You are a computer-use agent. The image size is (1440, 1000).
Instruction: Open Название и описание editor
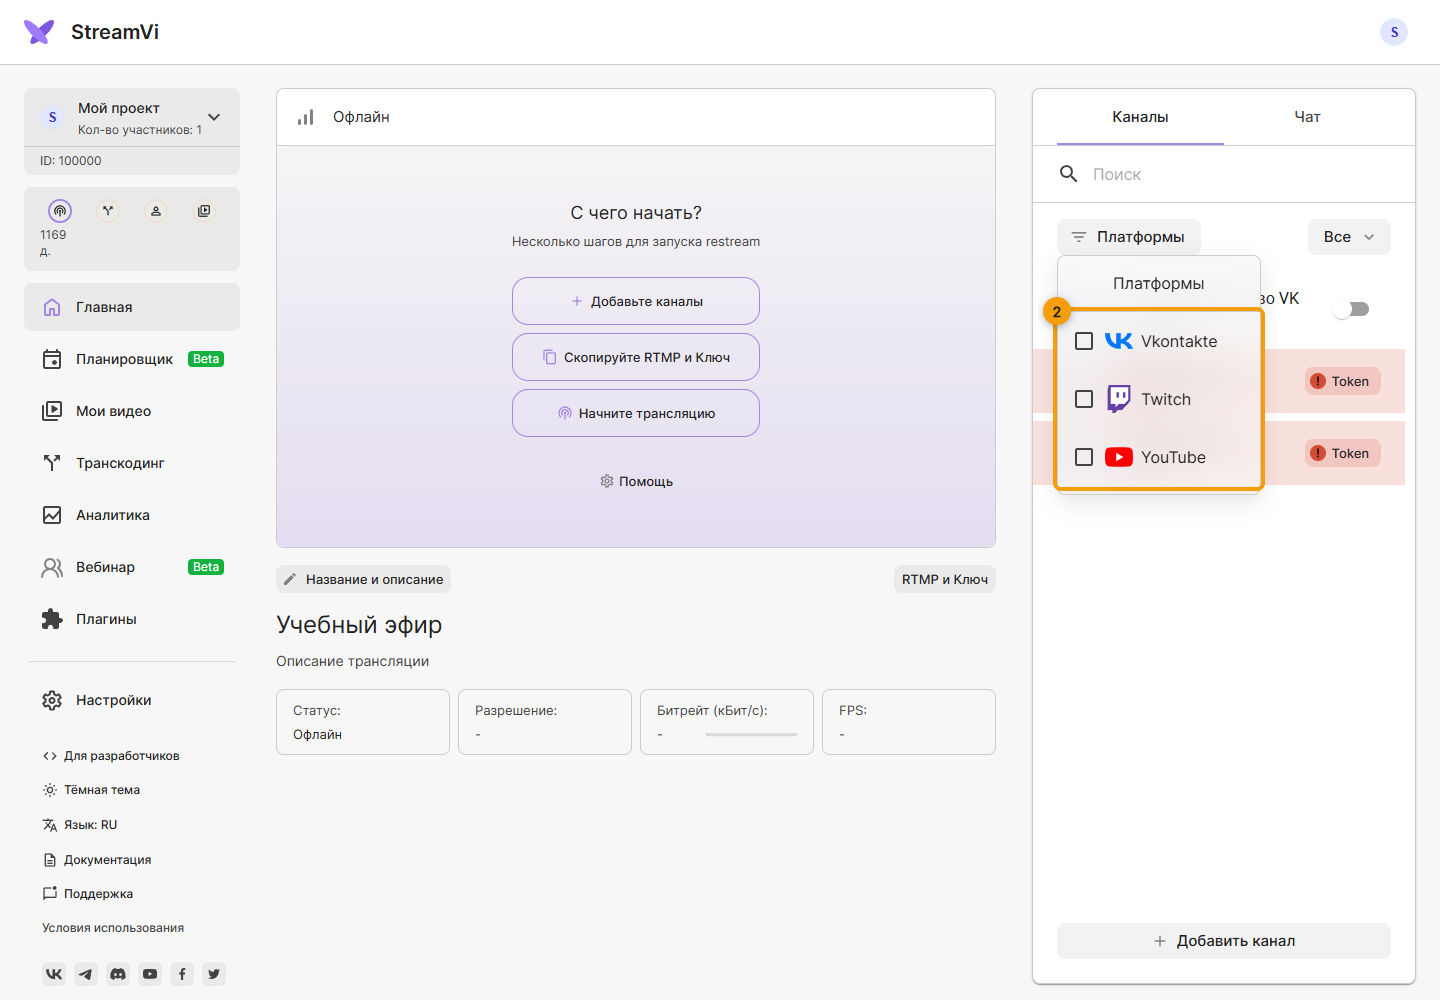(364, 579)
